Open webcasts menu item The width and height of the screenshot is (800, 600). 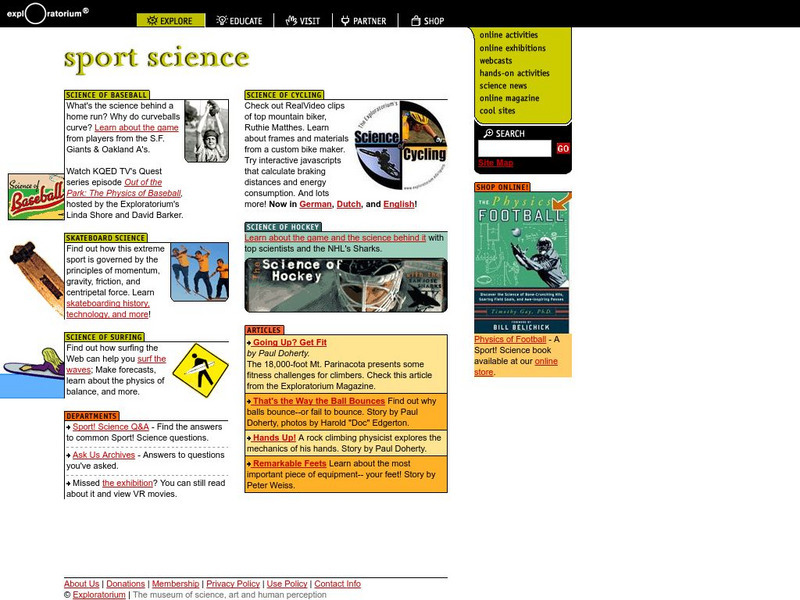point(495,60)
